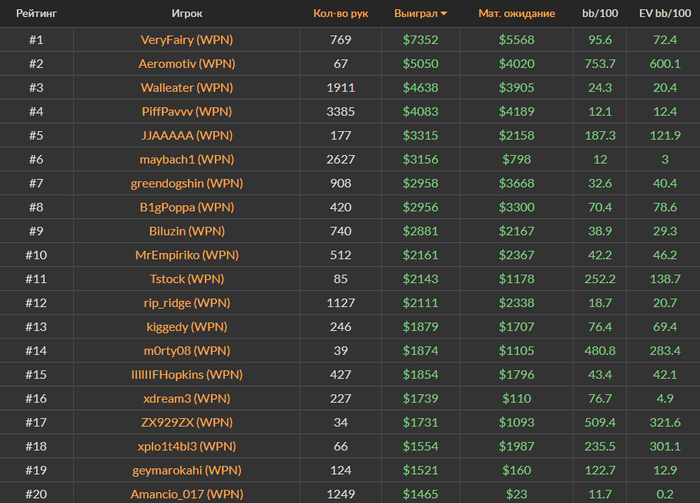The height and width of the screenshot is (503, 700).
Task: Click the rip_ridge (WPN) player link
Action: (186, 303)
